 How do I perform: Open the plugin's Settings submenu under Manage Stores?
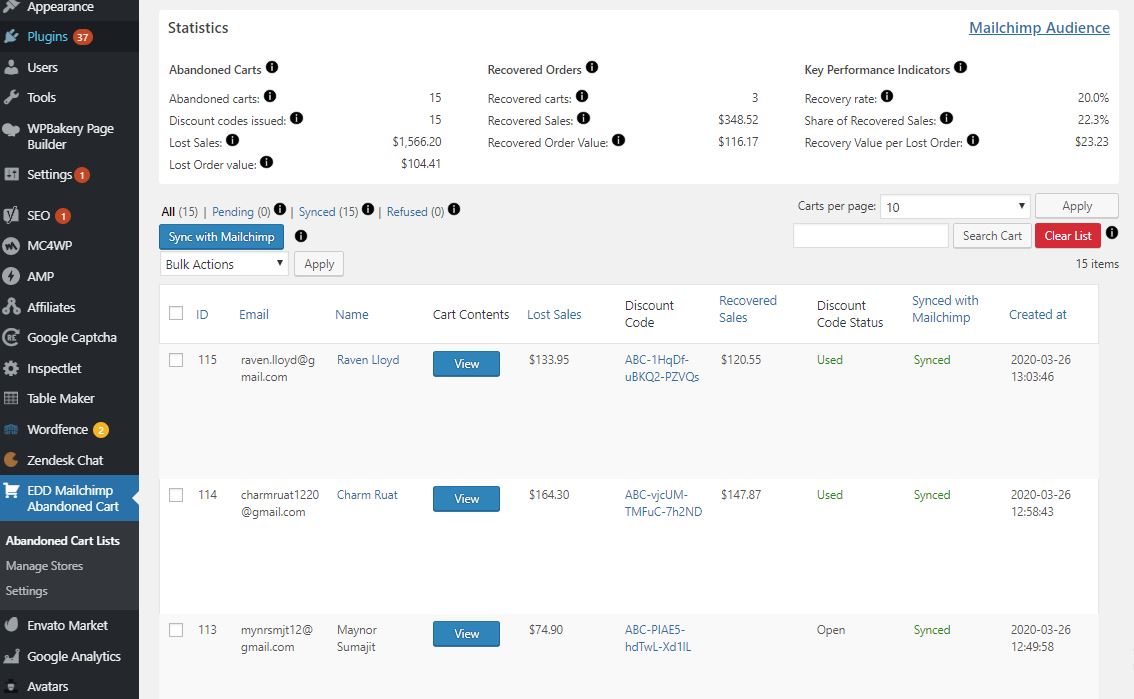pyautogui.click(x=27, y=591)
